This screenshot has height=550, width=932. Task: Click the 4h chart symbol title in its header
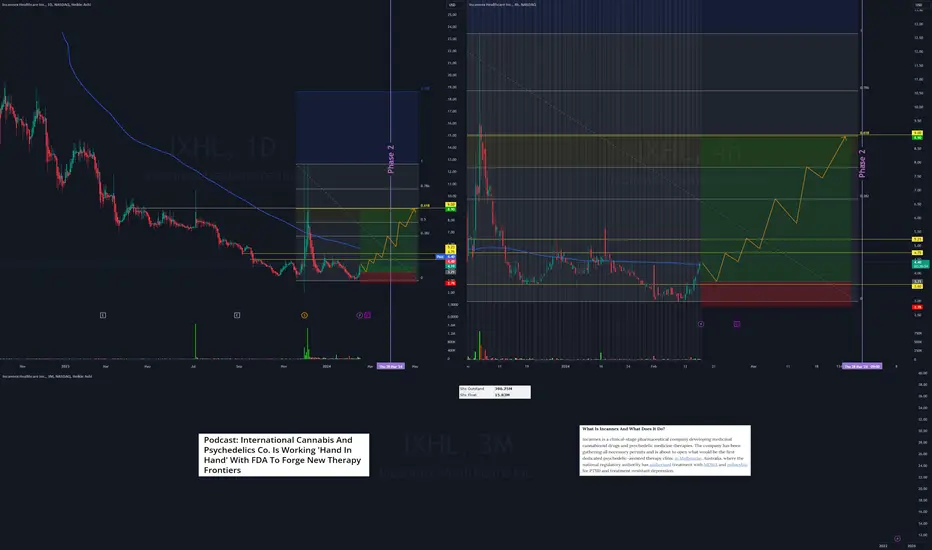click(x=502, y=4)
